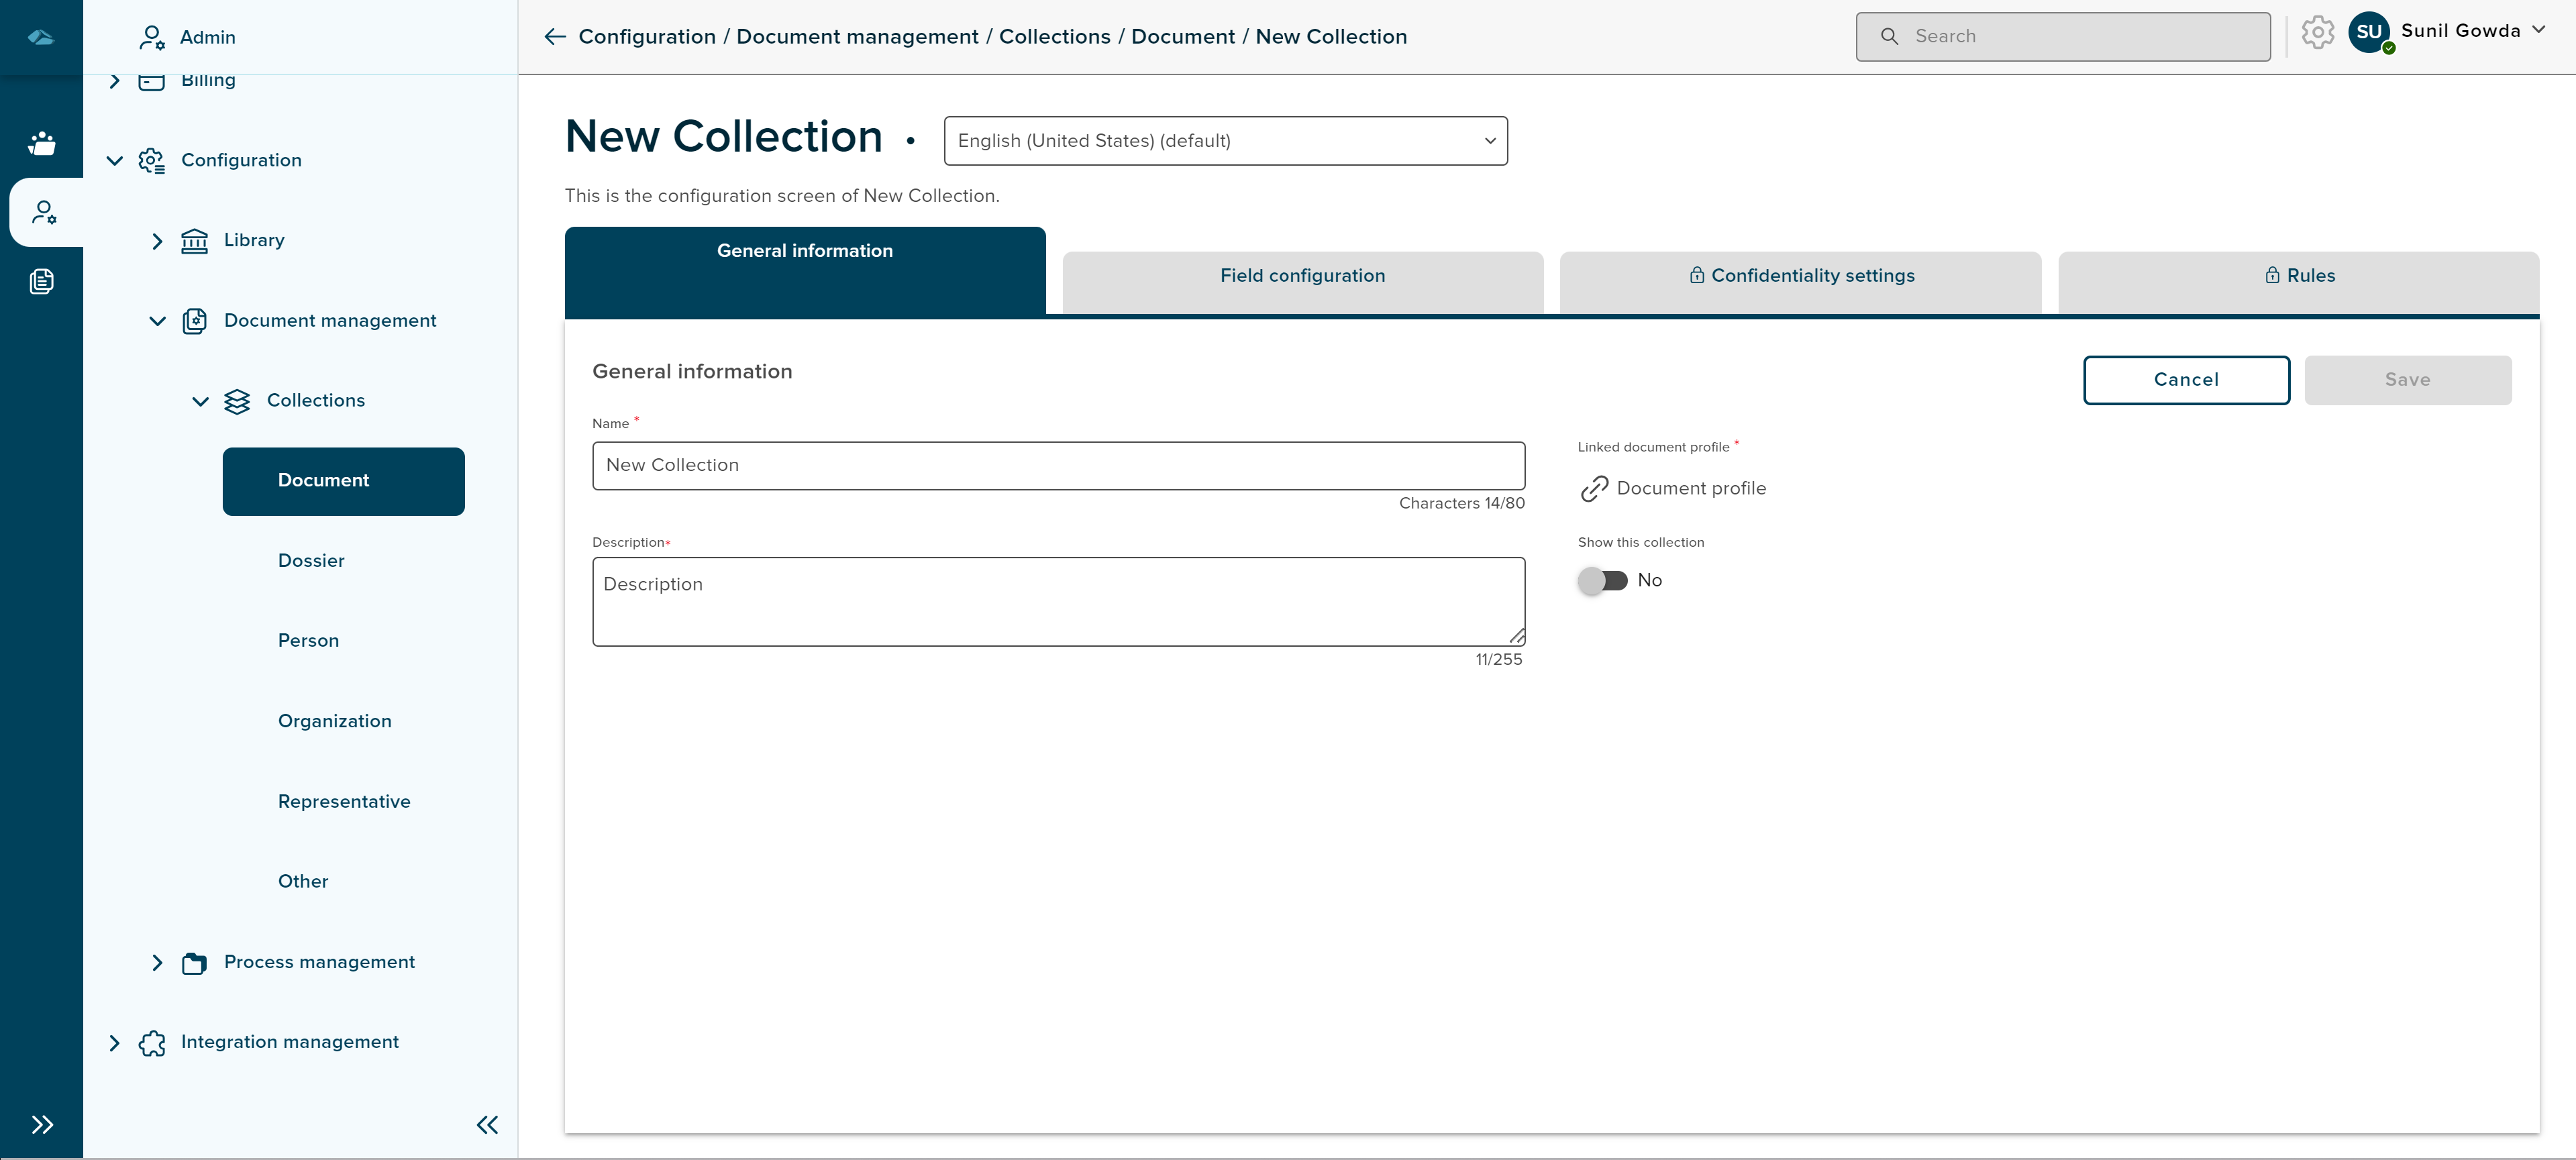Click the SU user avatar
Viewport: 2576px width, 1160px height.
2369,32
